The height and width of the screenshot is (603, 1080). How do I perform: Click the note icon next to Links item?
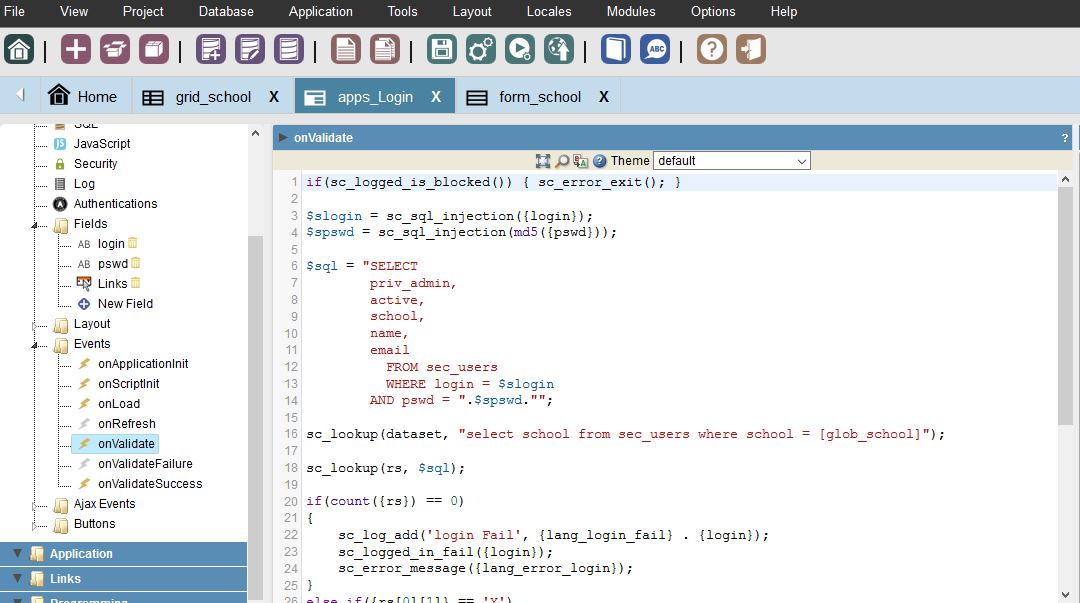click(136, 283)
